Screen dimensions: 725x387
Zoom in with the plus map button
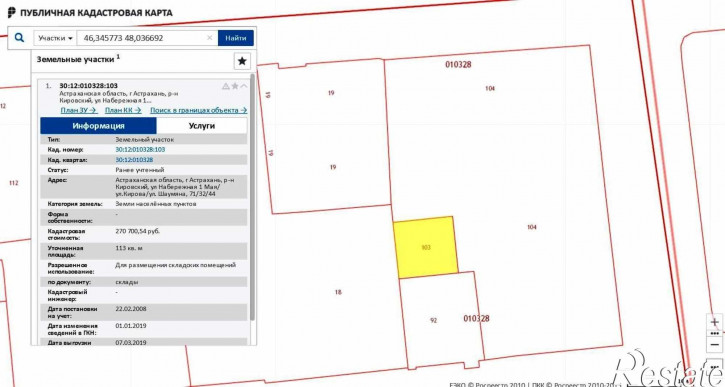(x=715, y=322)
